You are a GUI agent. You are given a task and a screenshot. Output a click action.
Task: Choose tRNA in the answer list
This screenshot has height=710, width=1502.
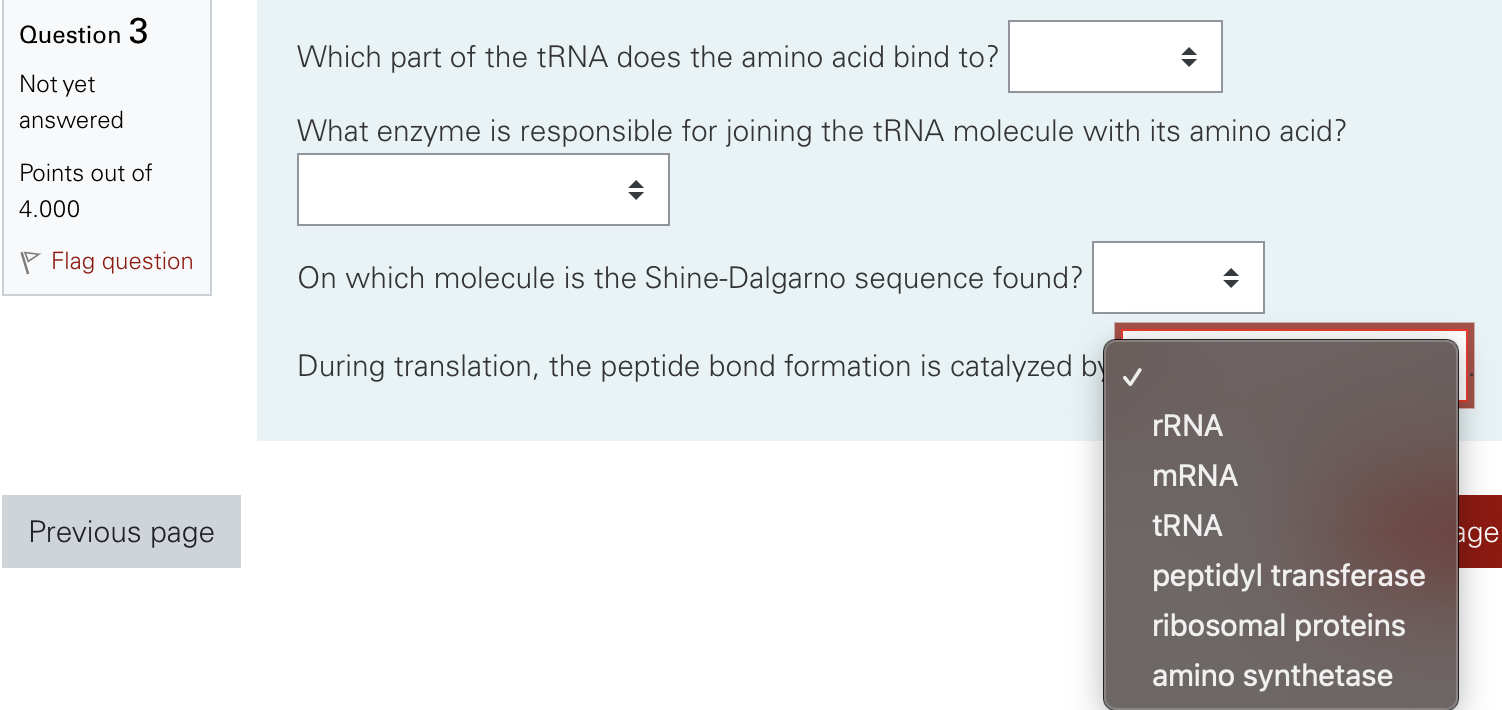tap(1187, 525)
